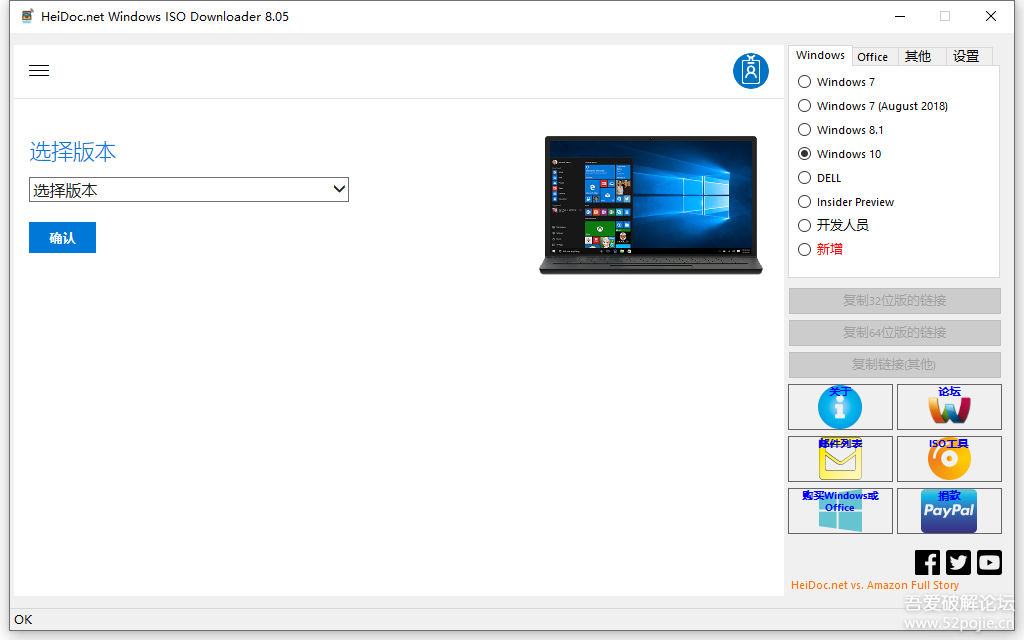The width and height of the screenshot is (1024, 640).
Task: Click 购买Windows或Office icon button
Action: coord(840,511)
